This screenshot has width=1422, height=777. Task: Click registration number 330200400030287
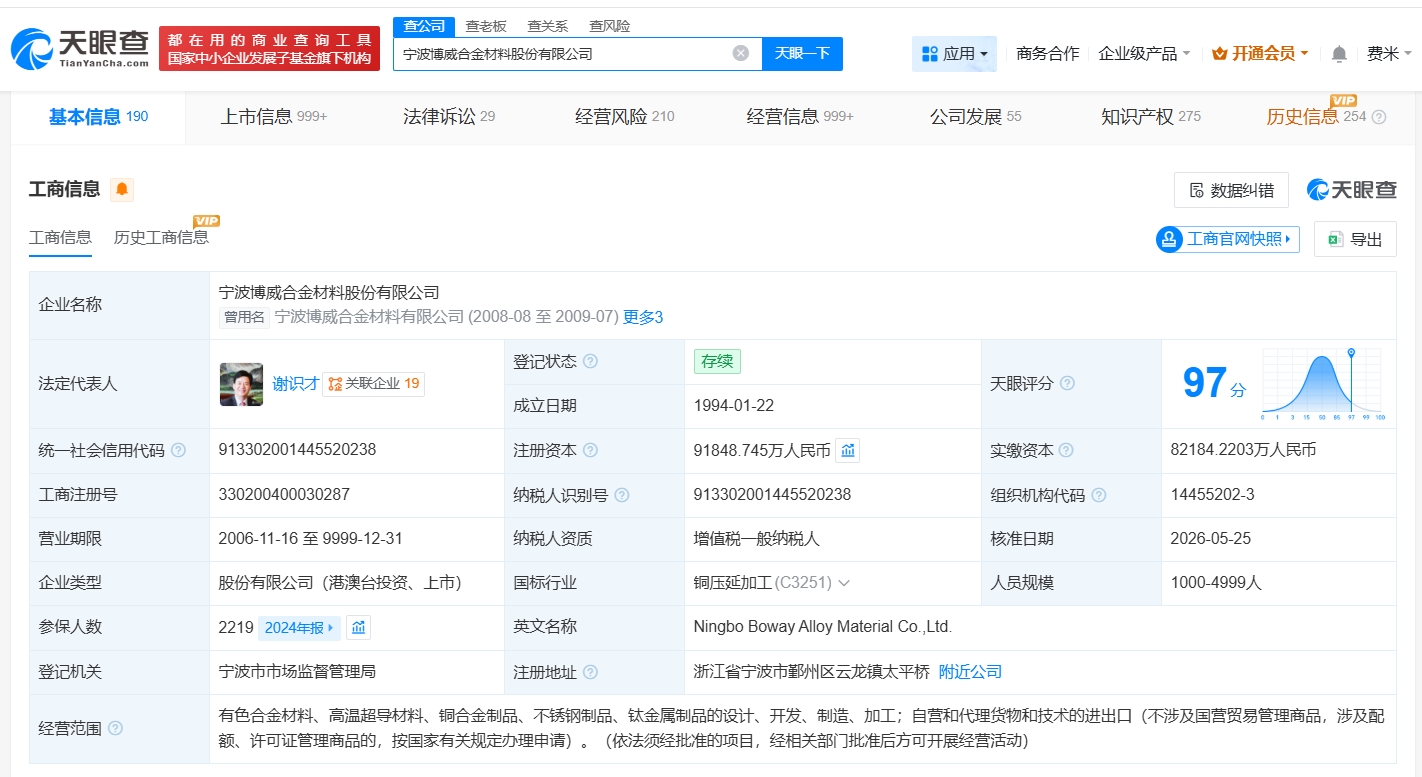tap(284, 495)
